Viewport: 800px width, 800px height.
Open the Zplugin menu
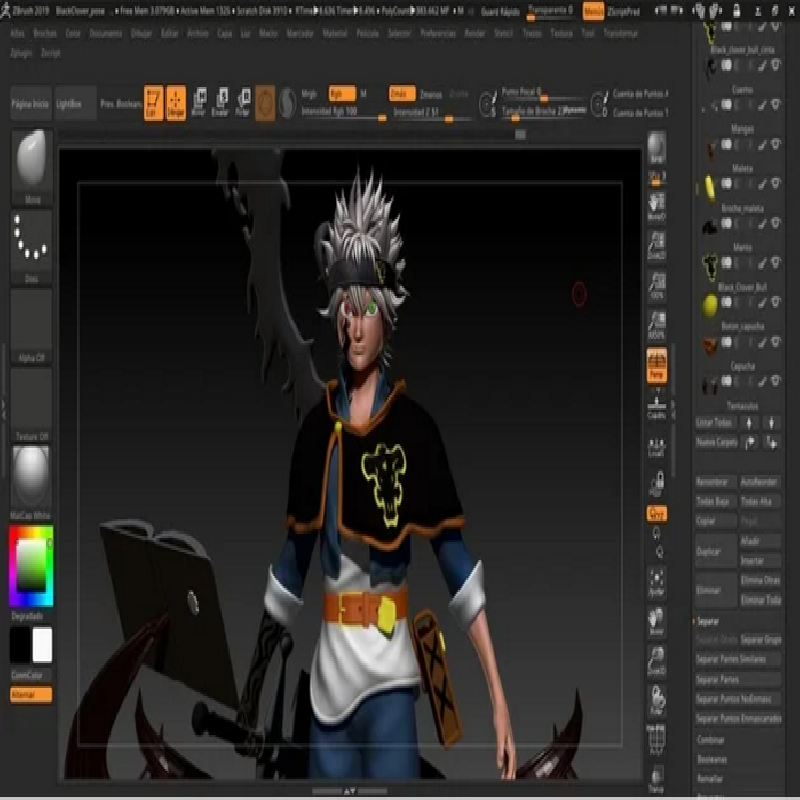21,53
